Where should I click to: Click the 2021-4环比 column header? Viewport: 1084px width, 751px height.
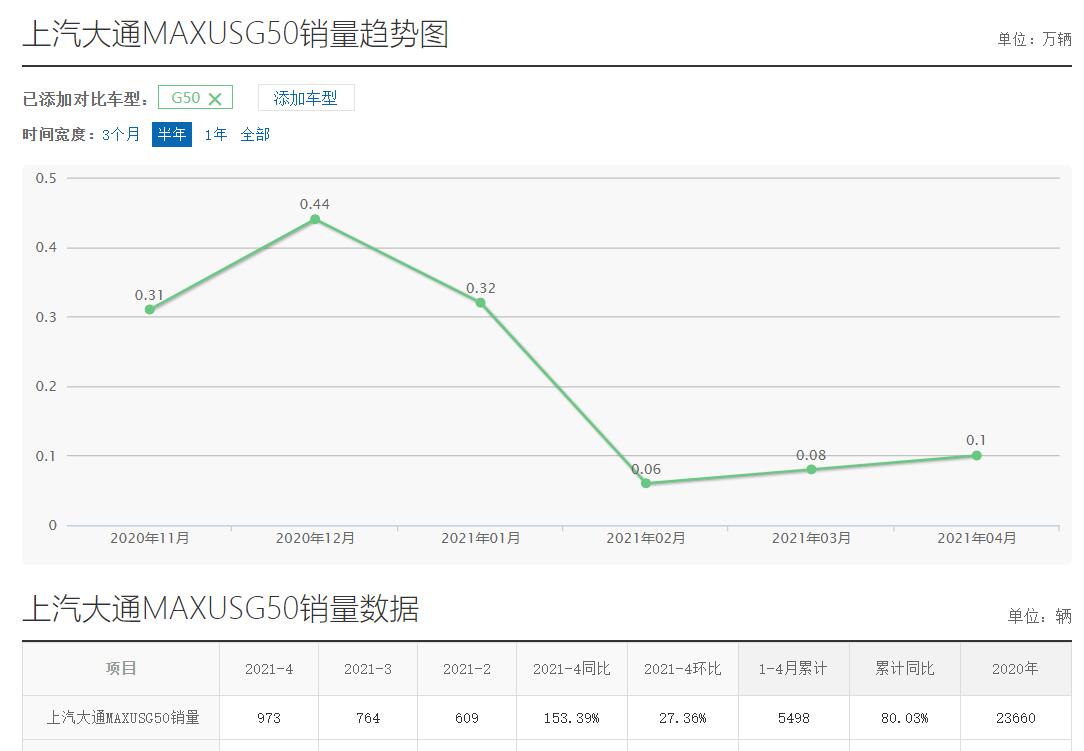[x=682, y=669]
